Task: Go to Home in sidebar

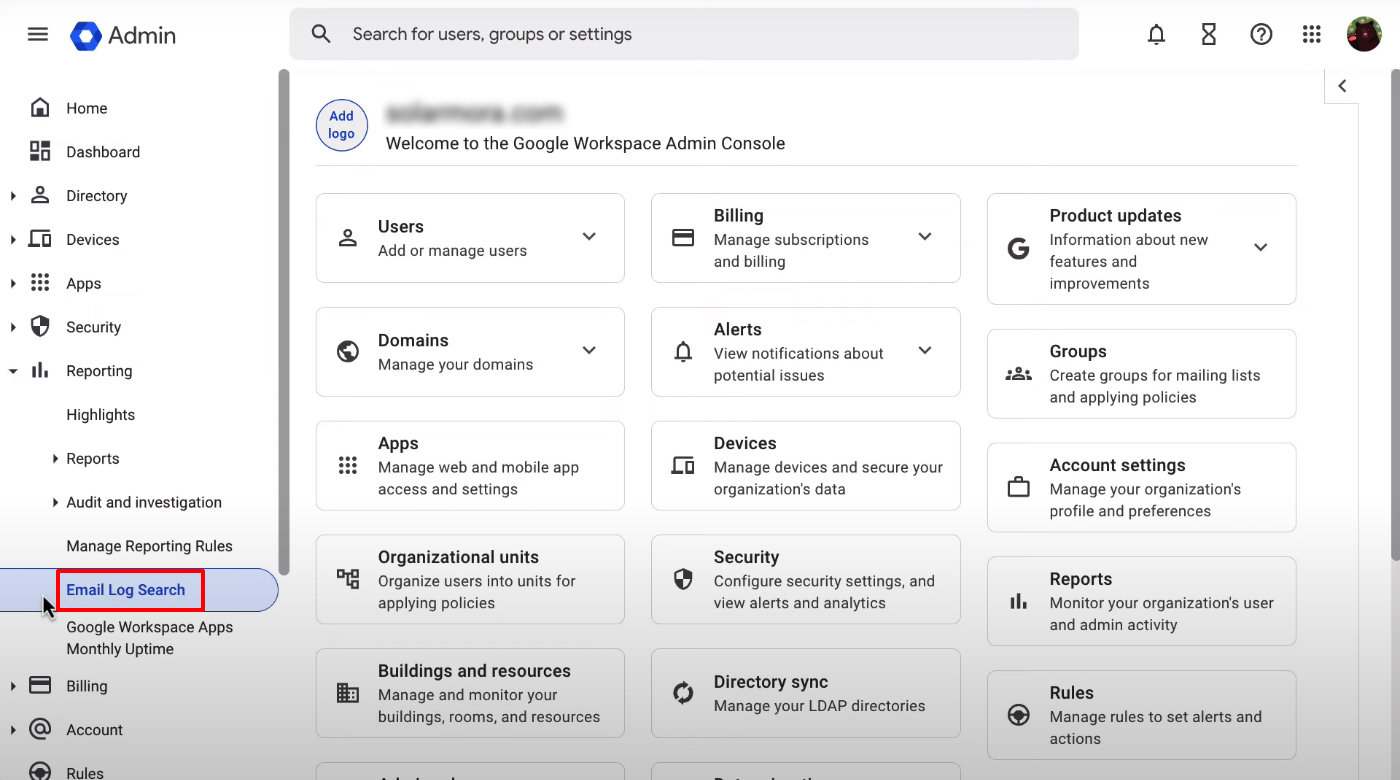Action: [x=86, y=108]
